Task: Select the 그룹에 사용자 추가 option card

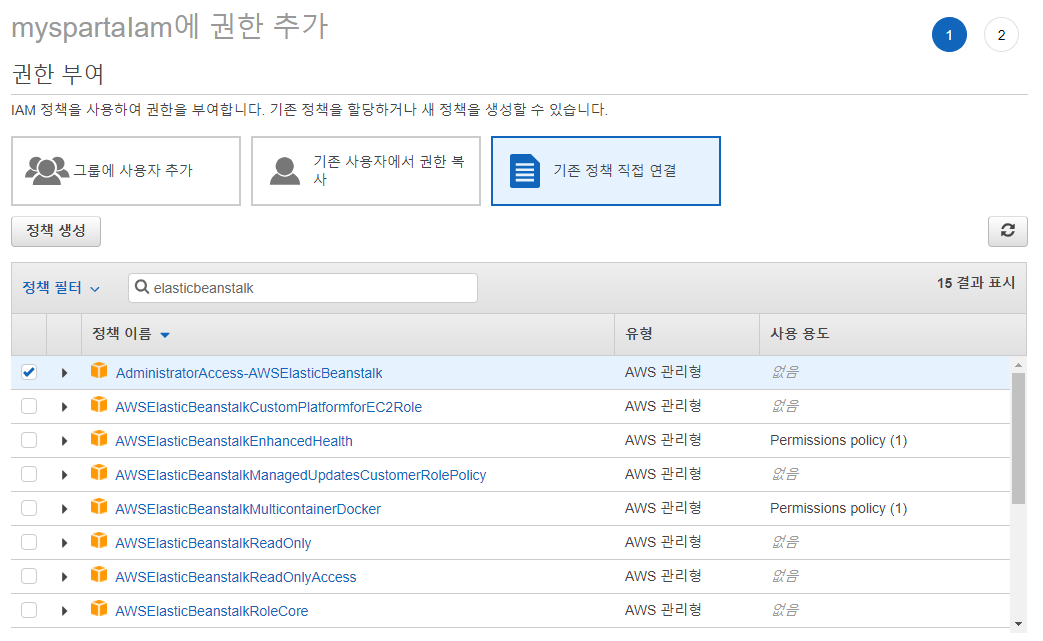Action: (x=126, y=171)
